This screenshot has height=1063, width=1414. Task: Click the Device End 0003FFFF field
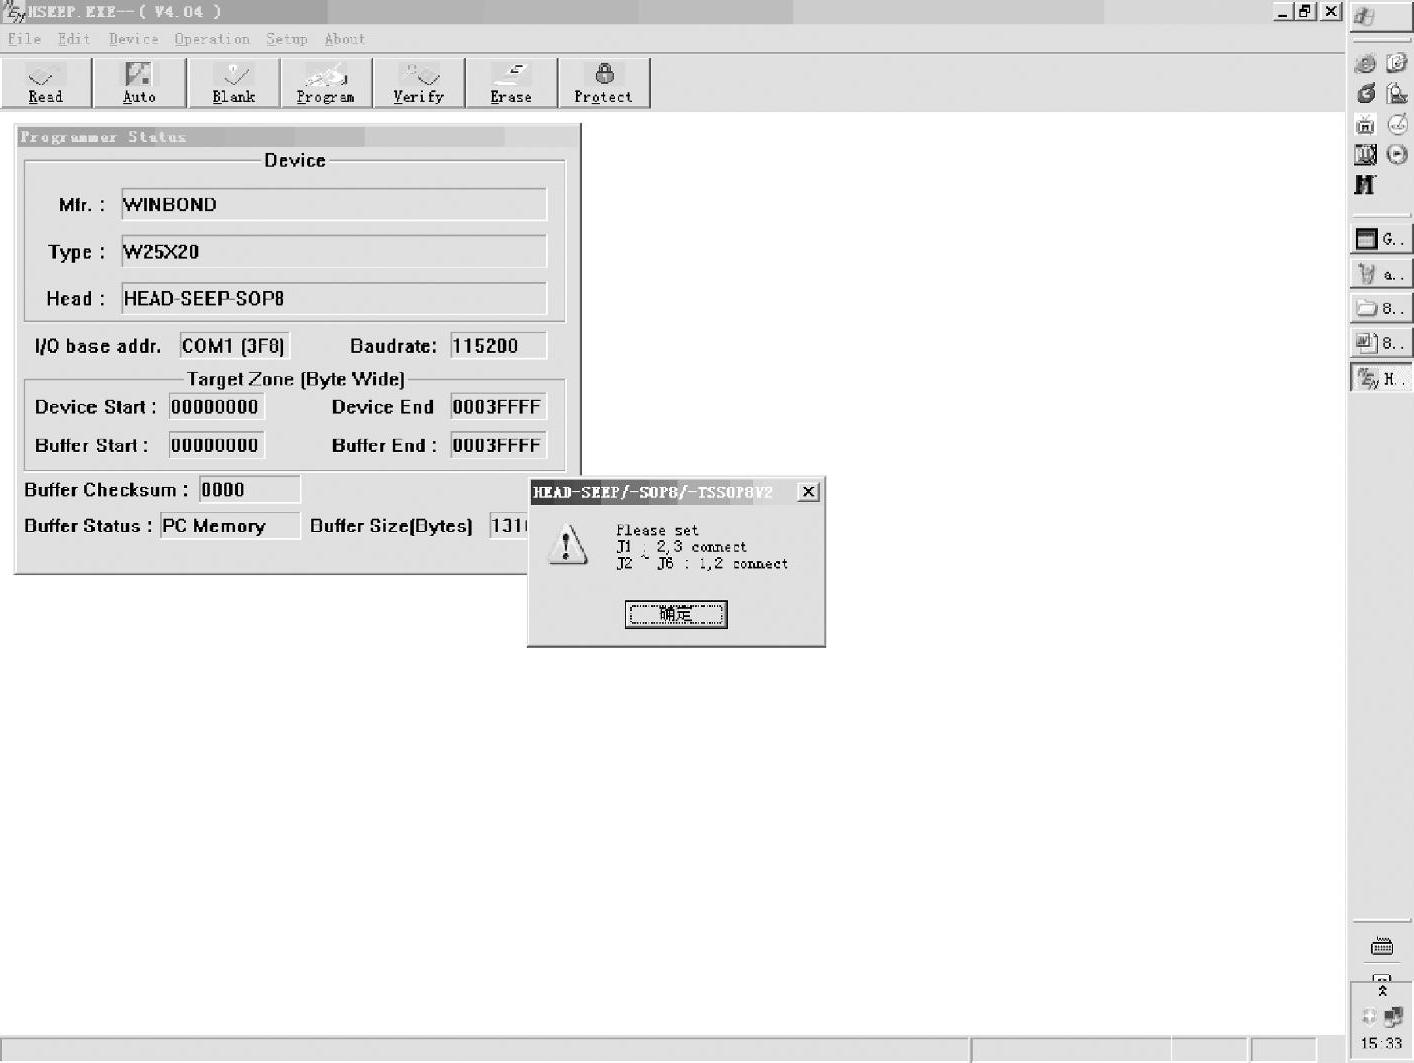coord(498,407)
